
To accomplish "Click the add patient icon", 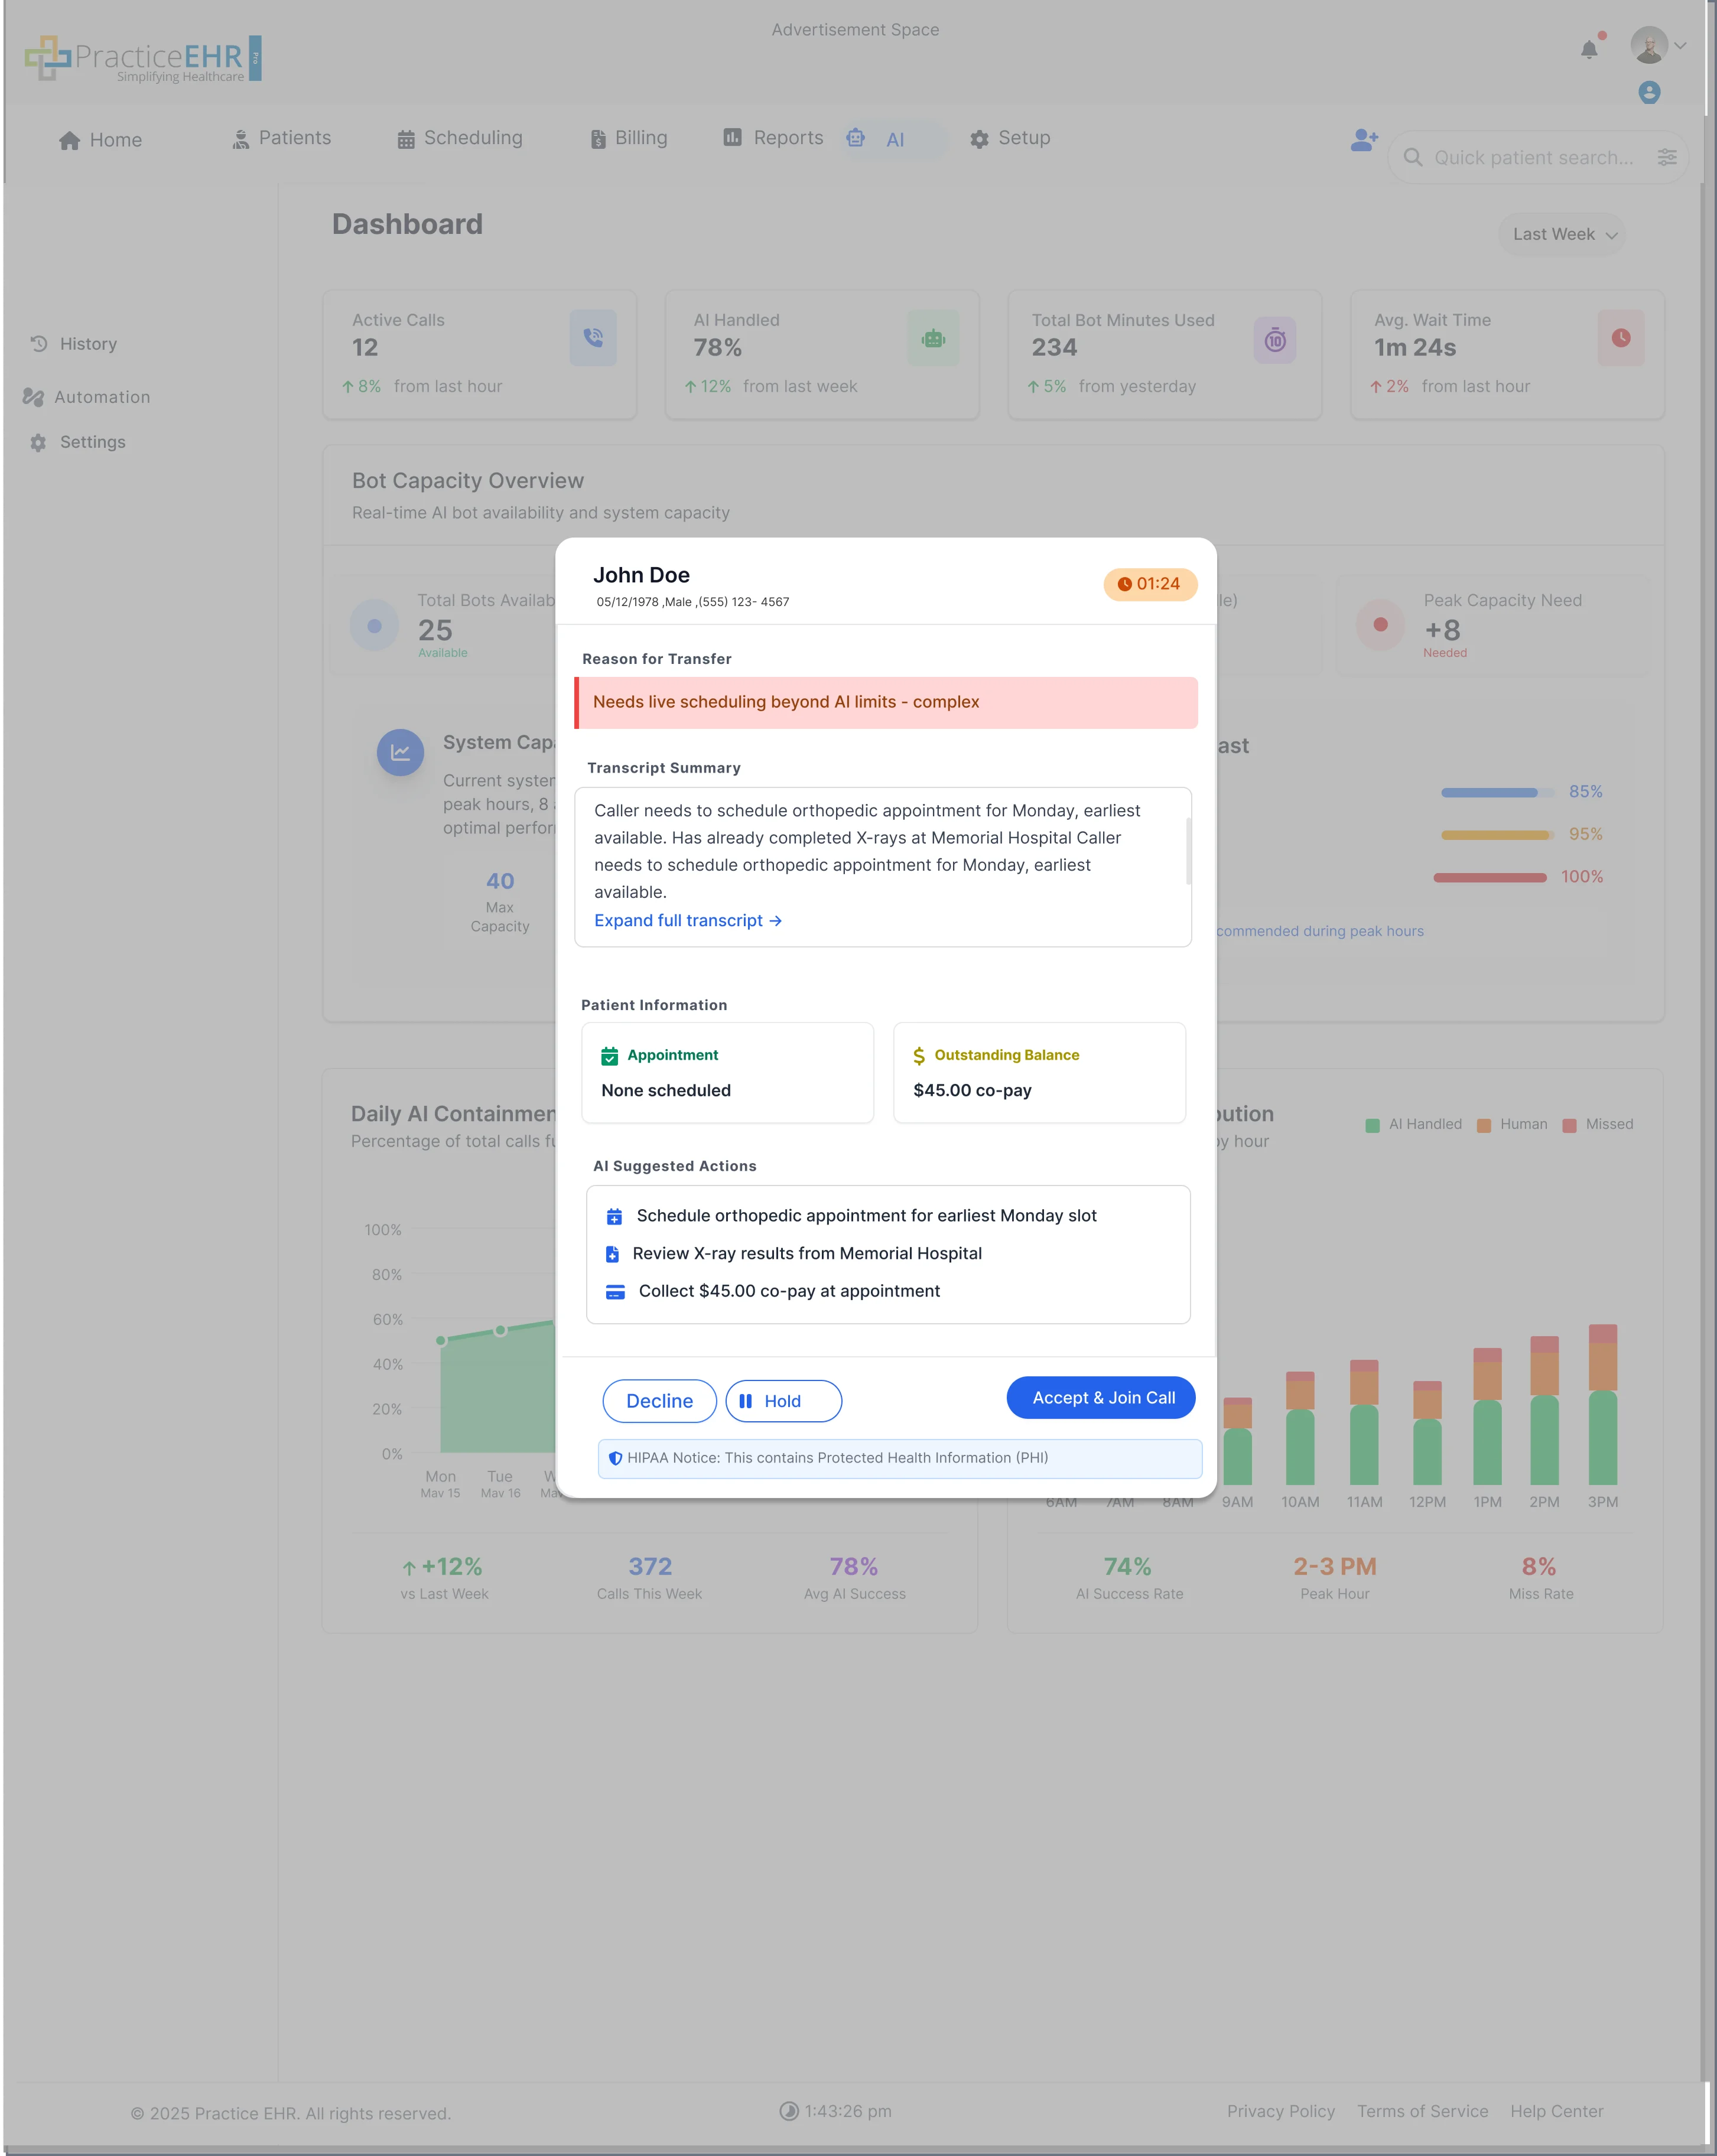I will point(1363,140).
